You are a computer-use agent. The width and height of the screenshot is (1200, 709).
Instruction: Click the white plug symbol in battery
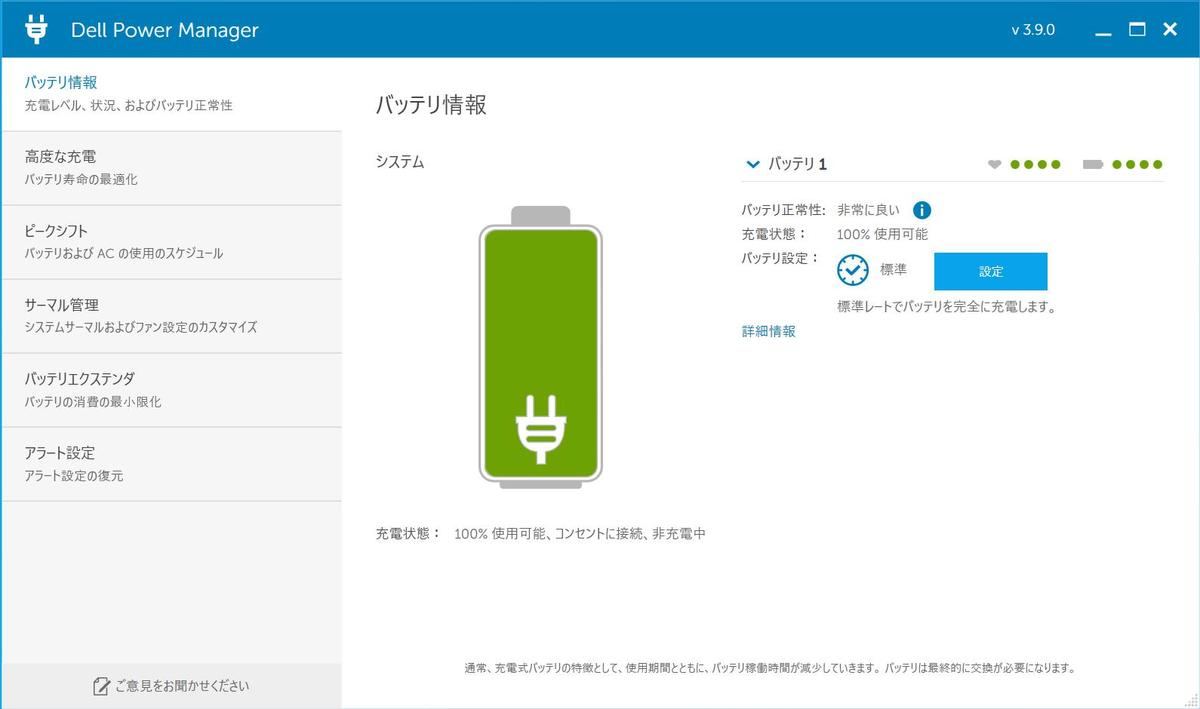click(540, 428)
